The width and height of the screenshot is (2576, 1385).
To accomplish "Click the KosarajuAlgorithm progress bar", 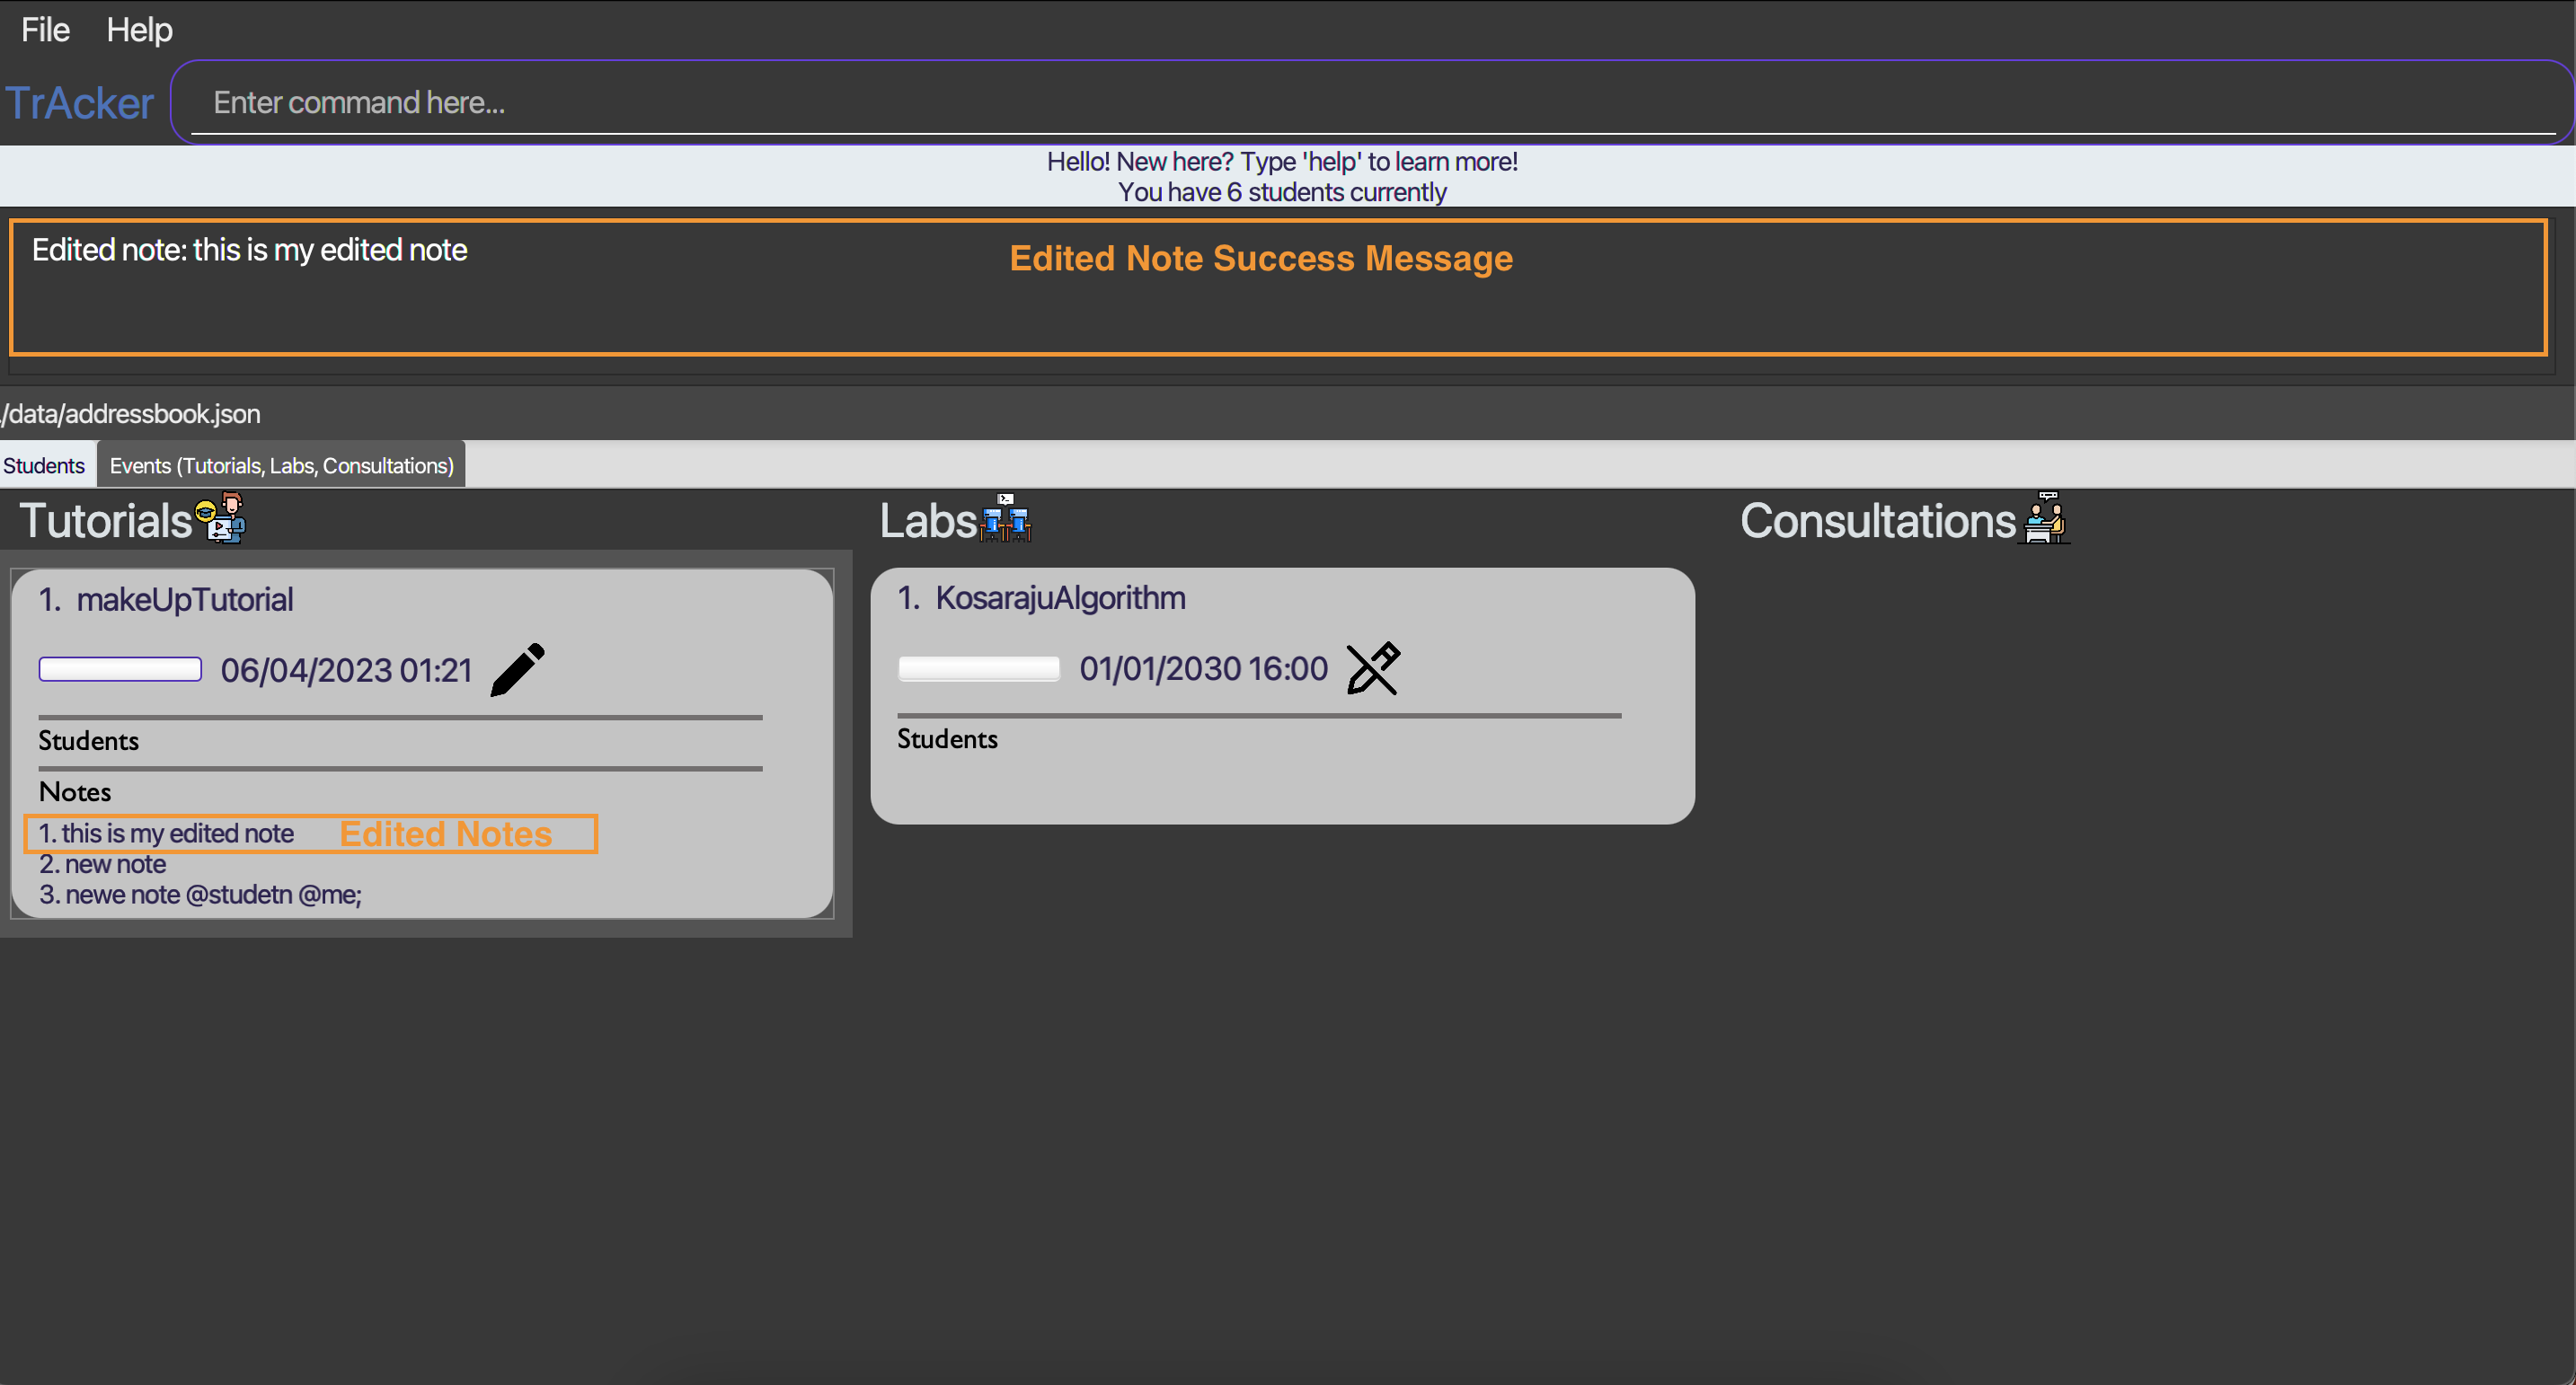I will pyautogui.click(x=979, y=668).
